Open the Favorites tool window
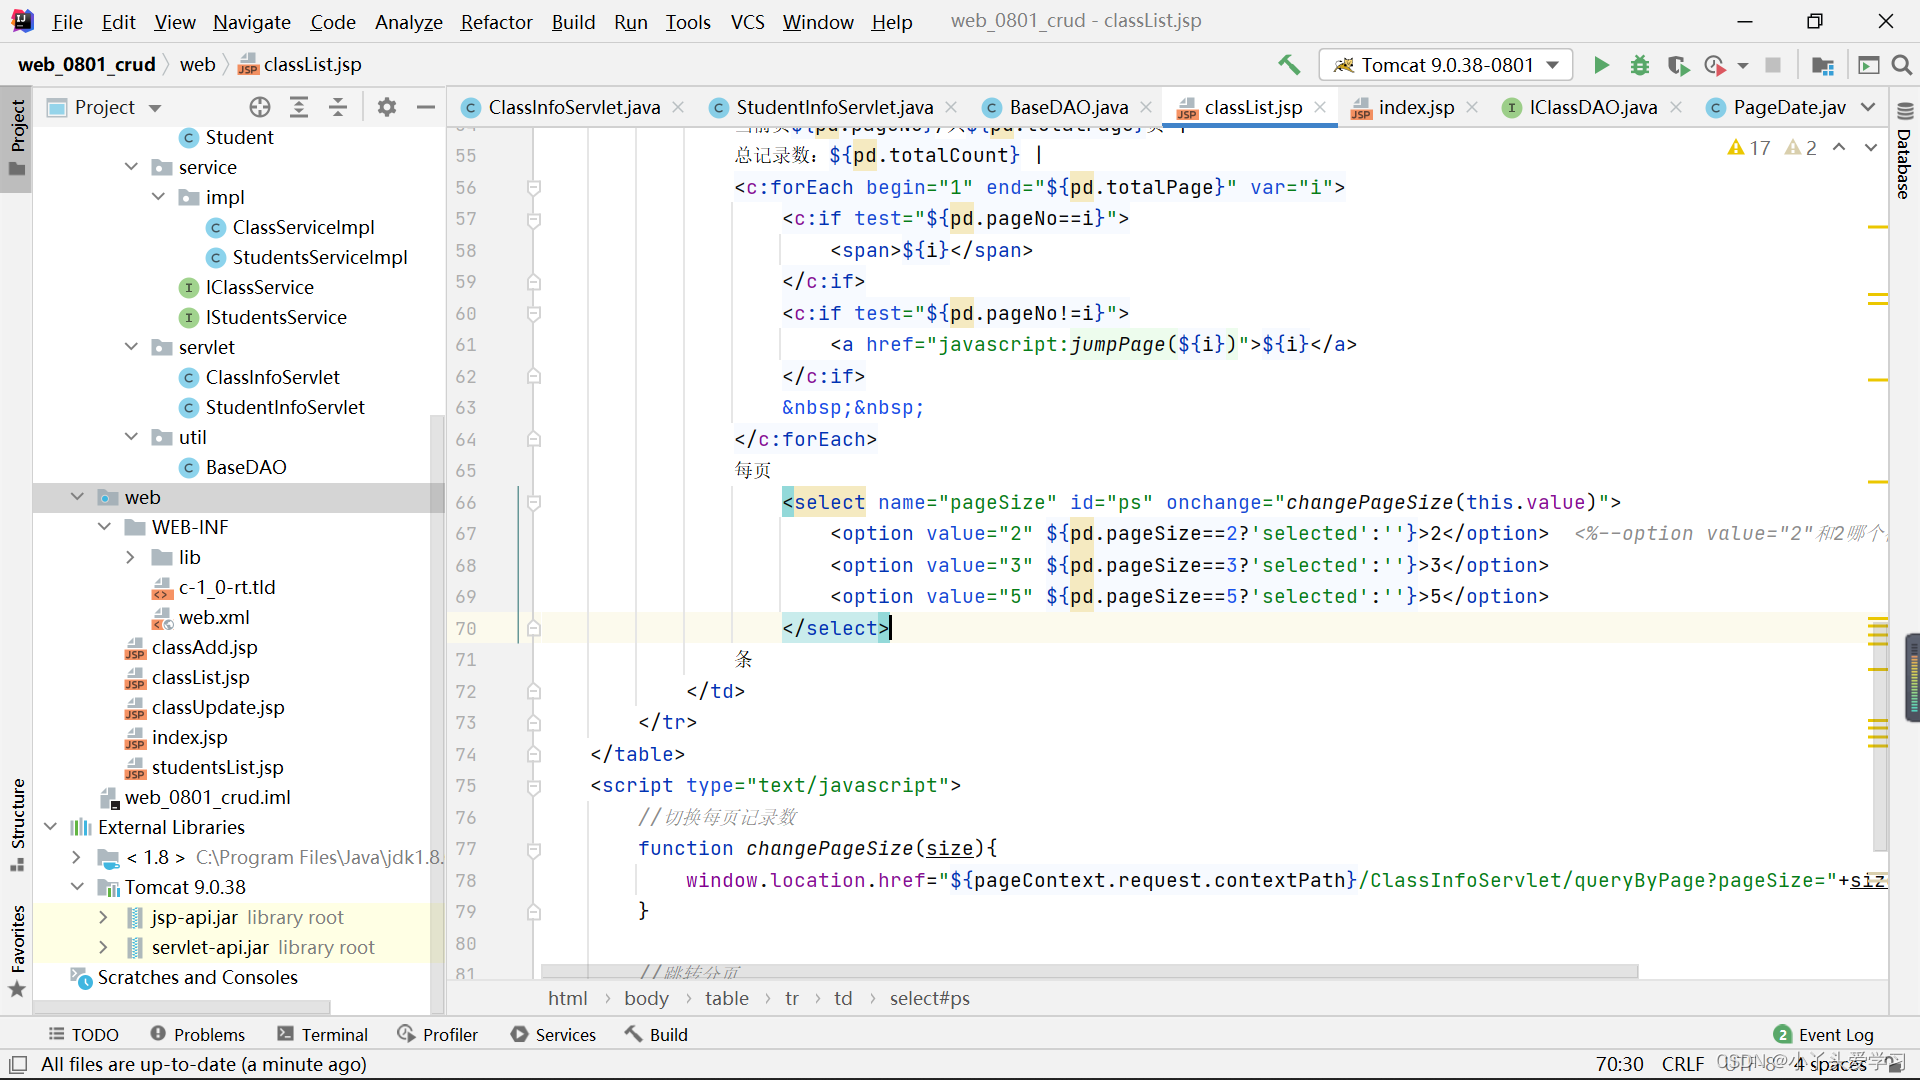Viewport: 1920px width, 1080px height. (x=17, y=950)
